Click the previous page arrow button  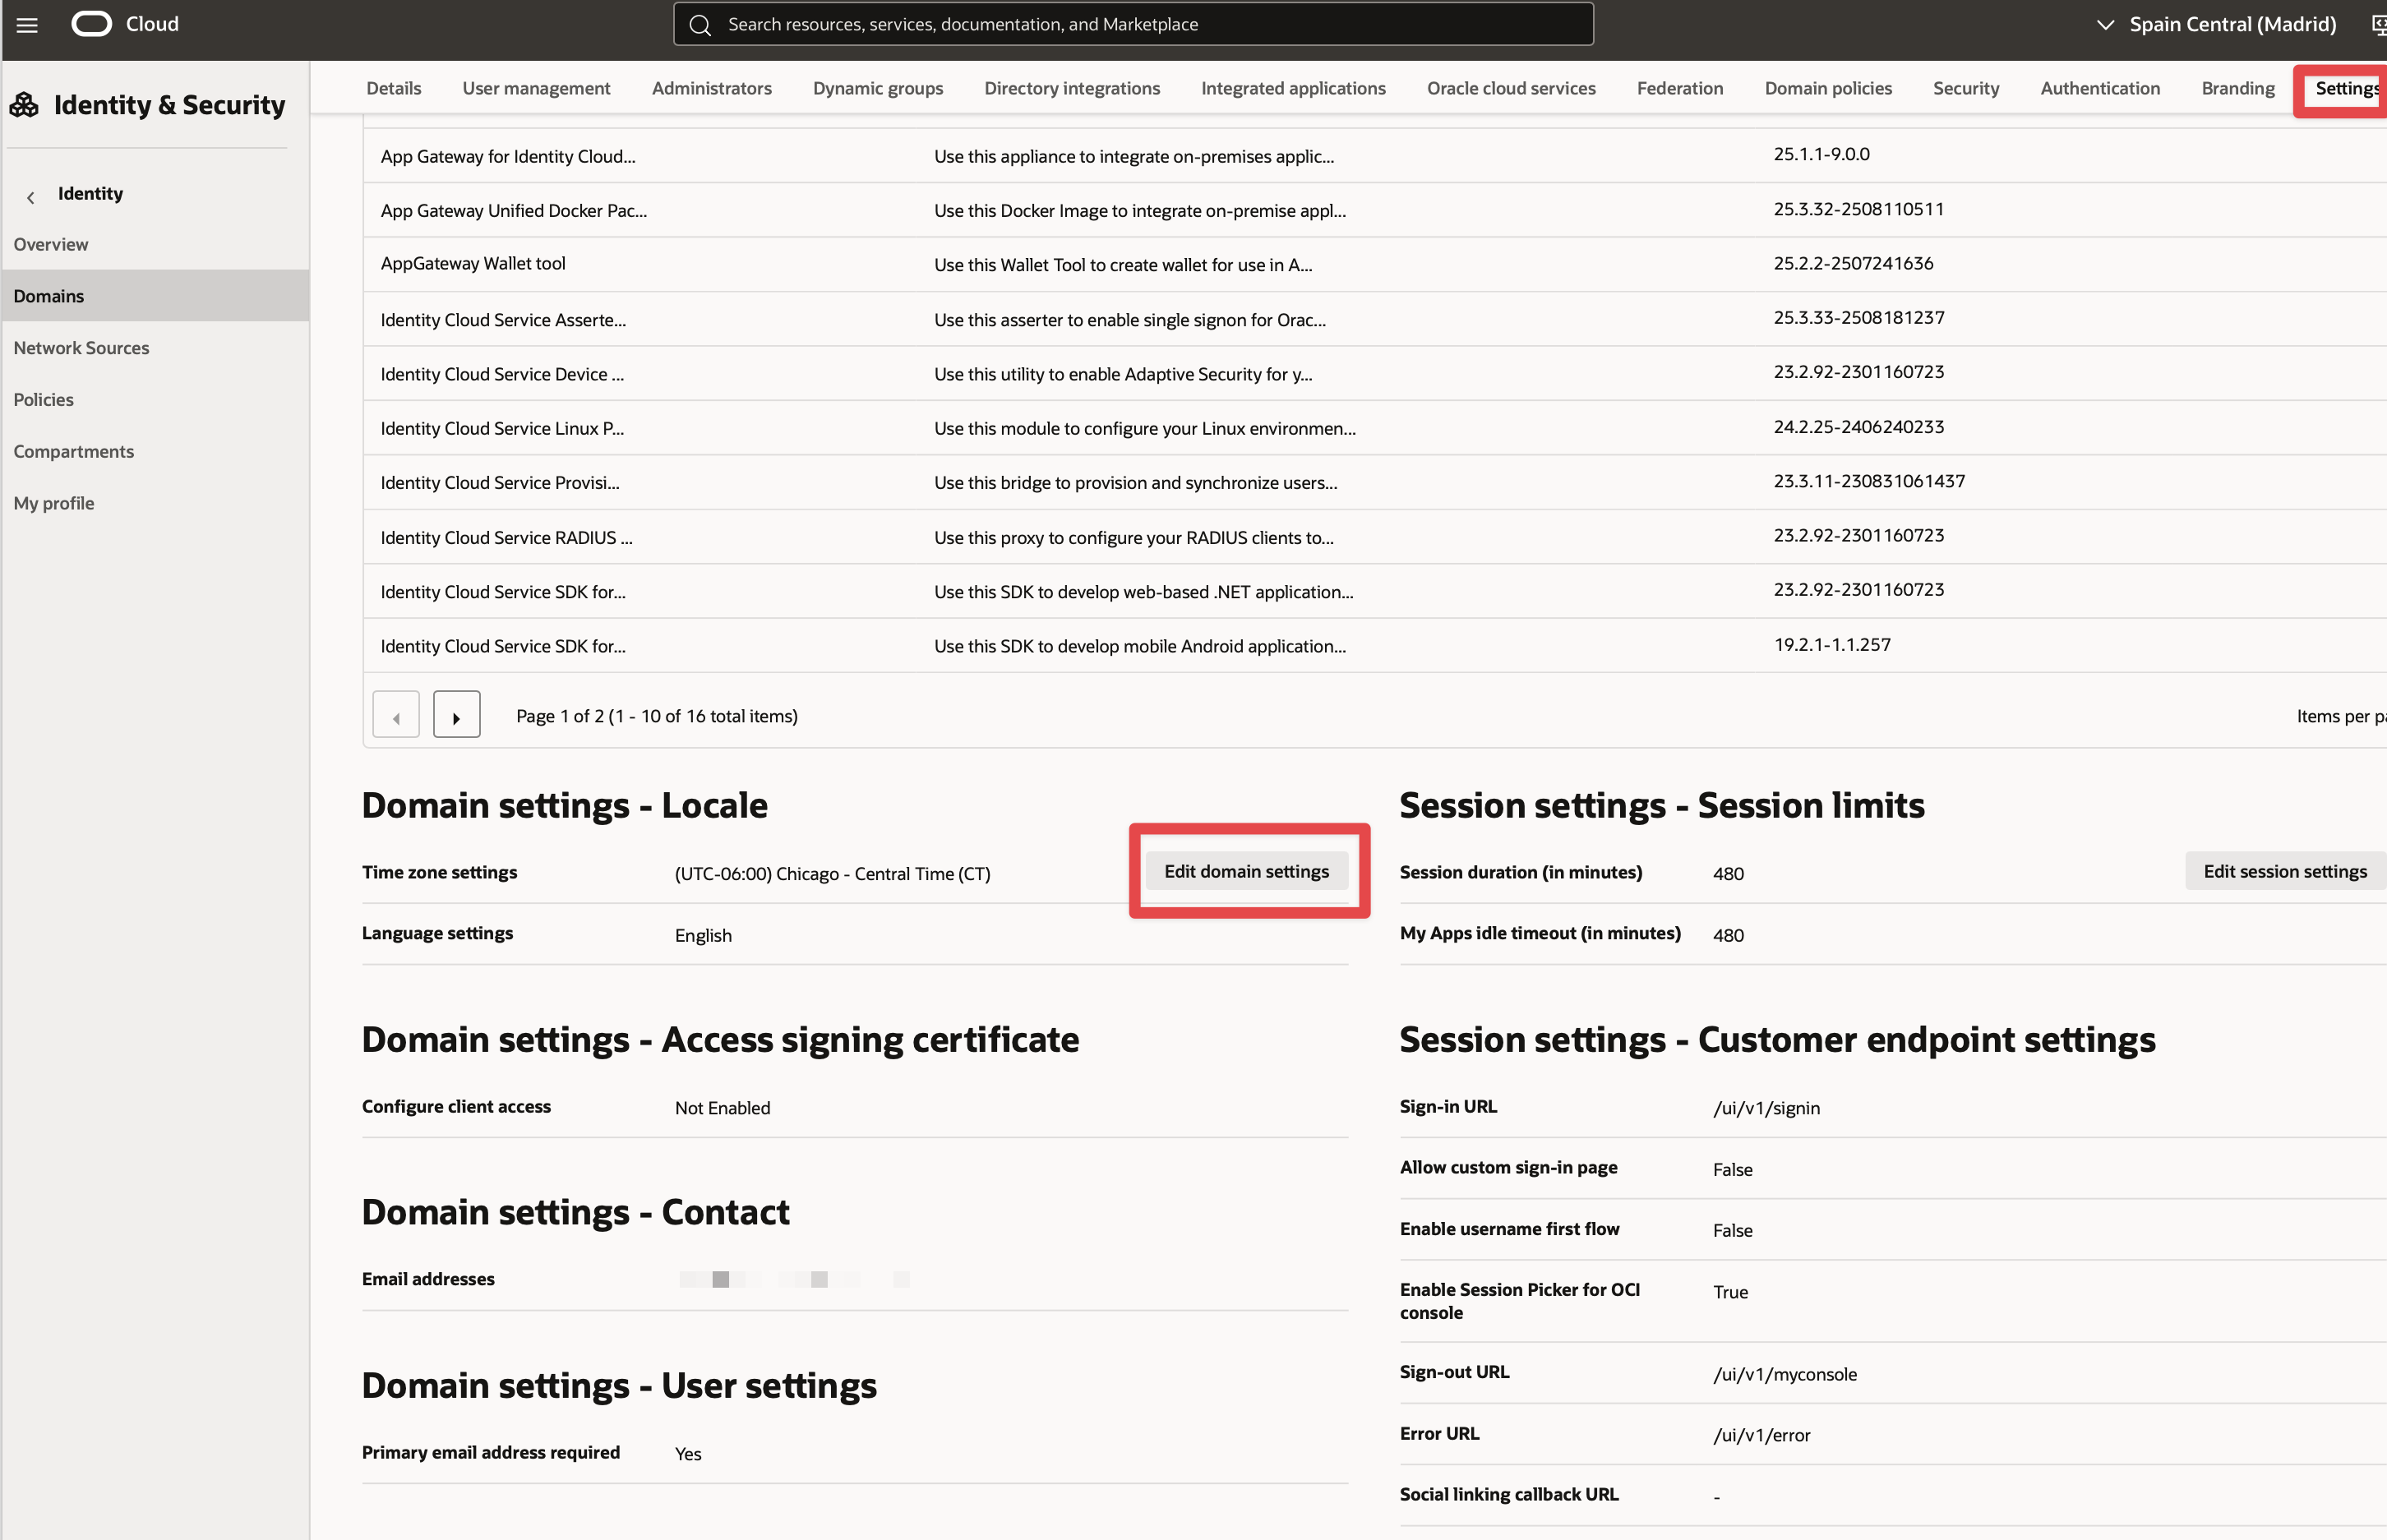pyautogui.click(x=396, y=716)
